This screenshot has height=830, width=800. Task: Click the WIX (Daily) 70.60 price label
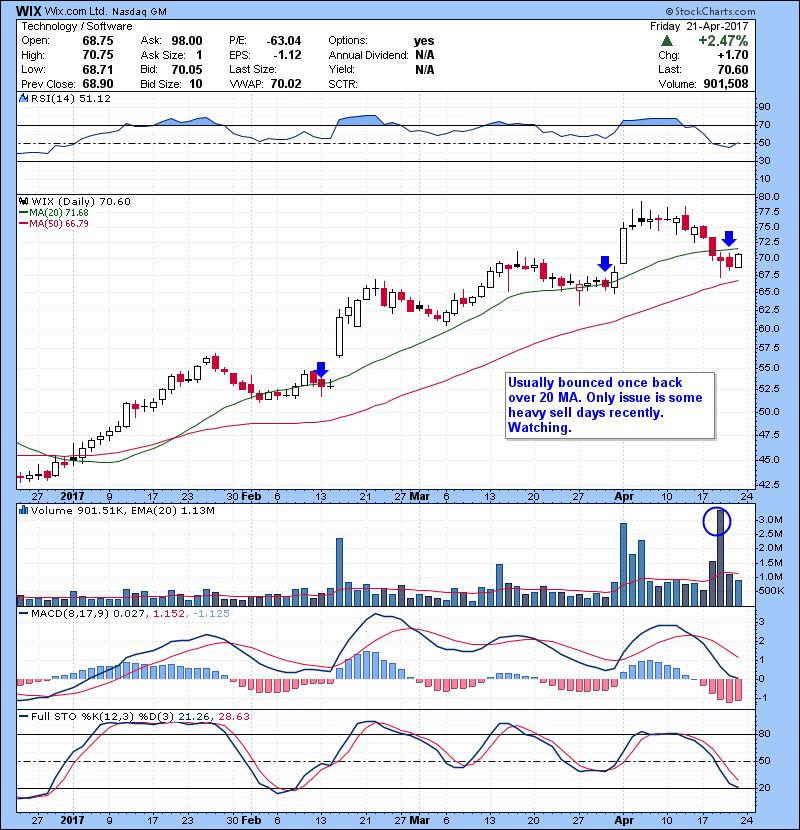(x=81, y=202)
